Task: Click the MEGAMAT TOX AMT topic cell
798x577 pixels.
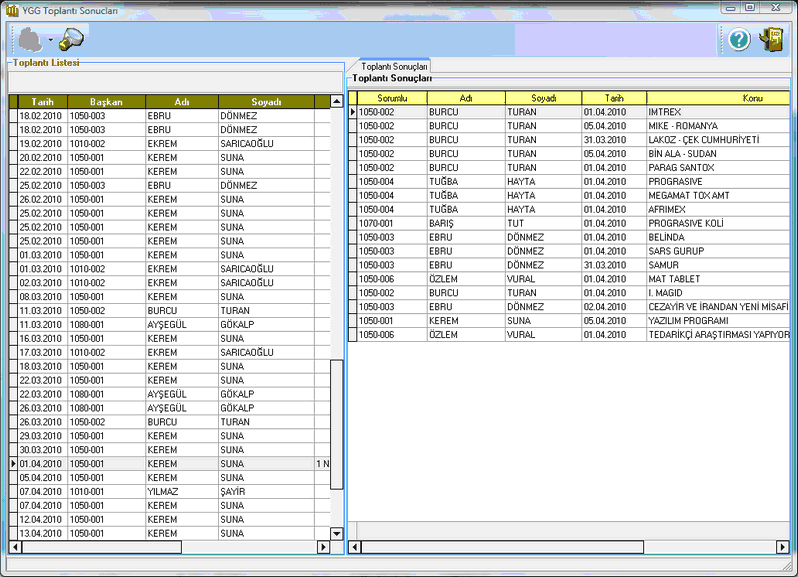Action: pyautogui.click(x=718, y=195)
